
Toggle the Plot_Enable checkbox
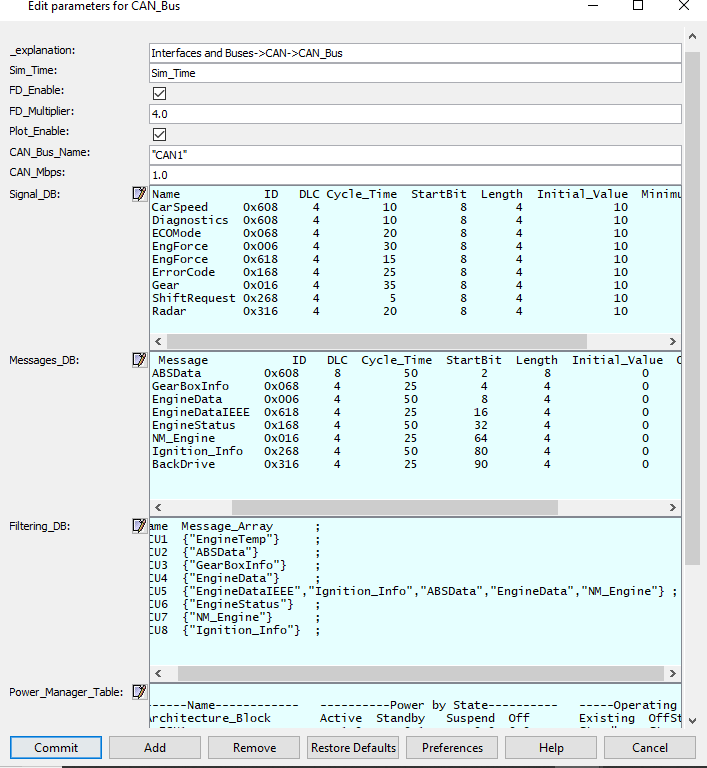(159, 134)
